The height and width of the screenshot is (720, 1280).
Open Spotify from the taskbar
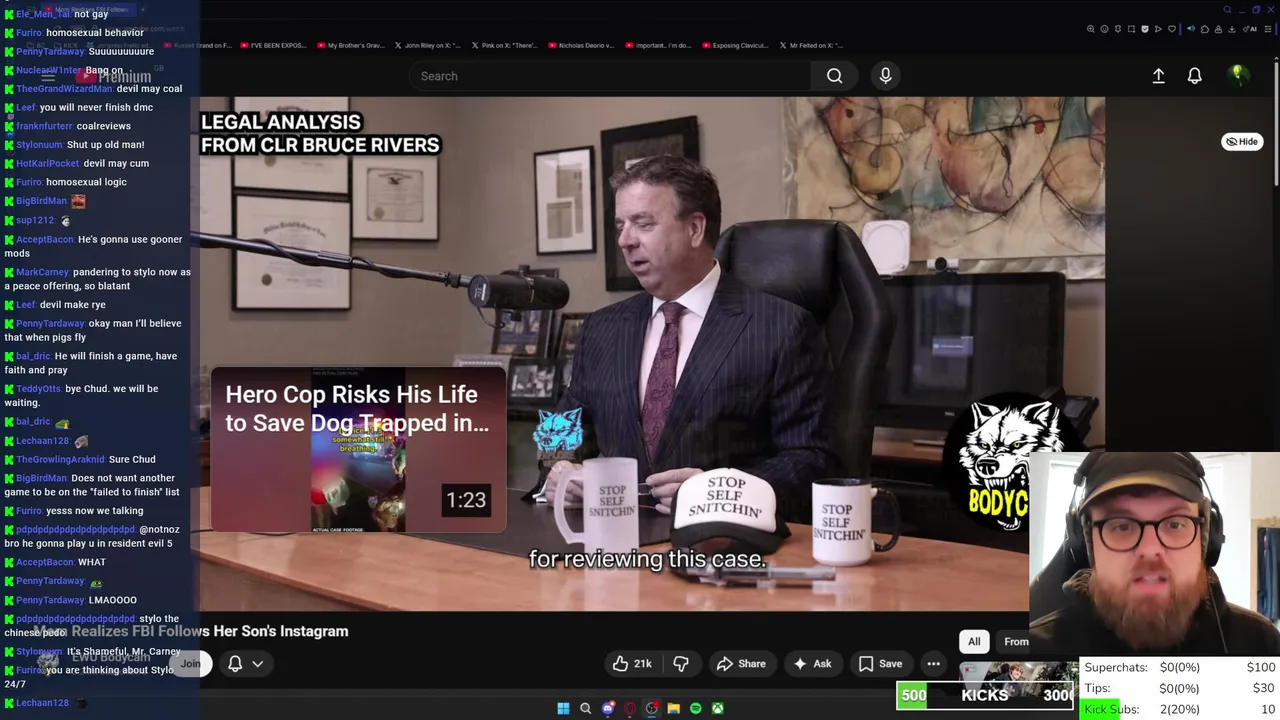[x=696, y=708]
